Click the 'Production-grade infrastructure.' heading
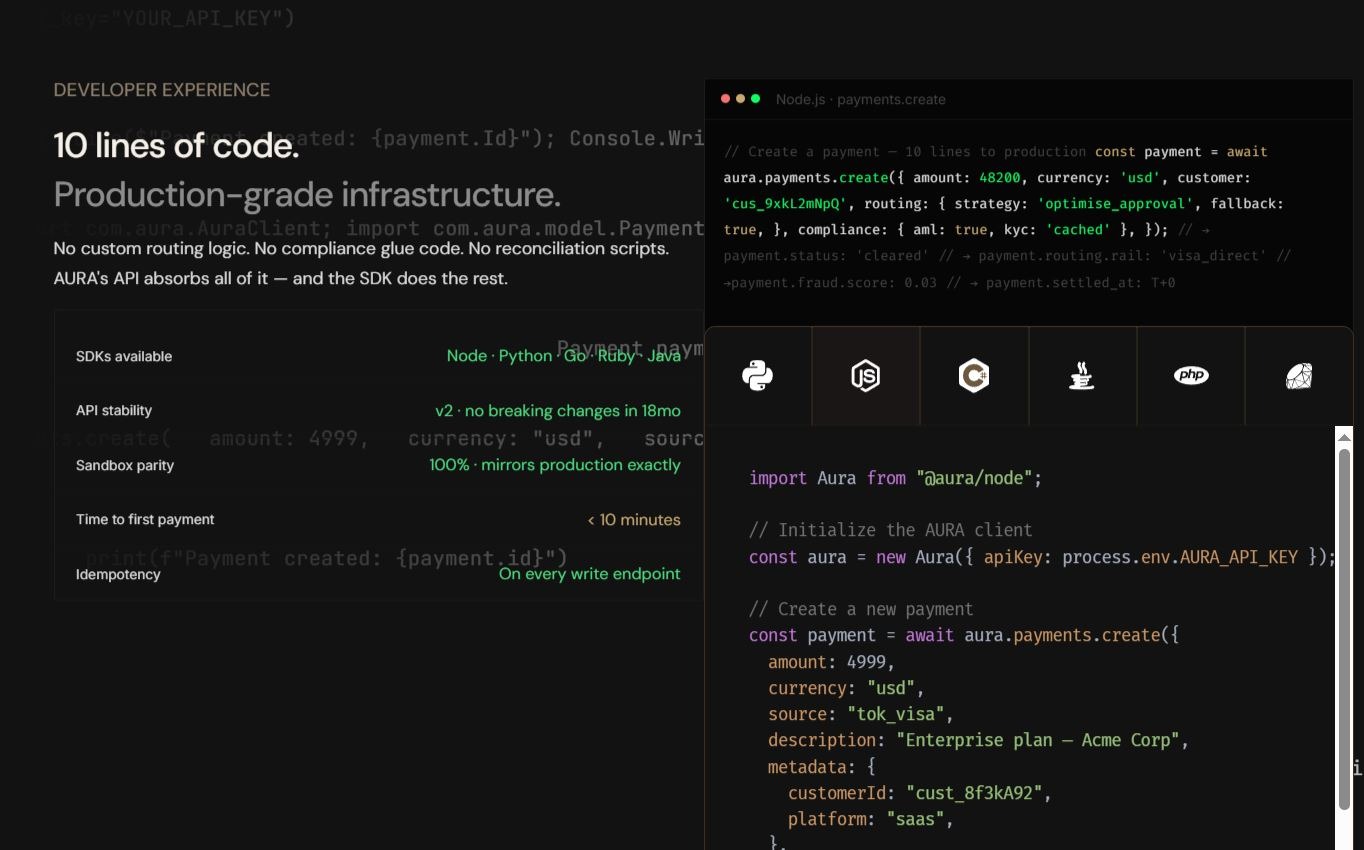Screen dimensions: 1364x850 [x=307, y=194]
